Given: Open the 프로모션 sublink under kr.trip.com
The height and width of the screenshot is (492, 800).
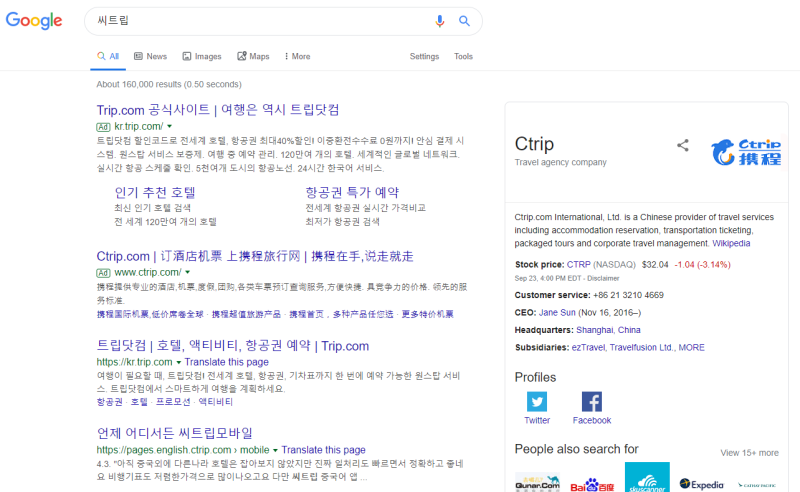Looking at the screenshot, I should pyautogui.click(x=173, y=402).
